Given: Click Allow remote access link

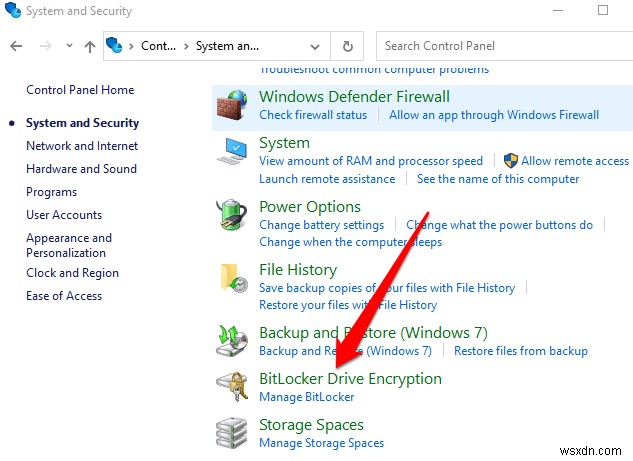Looking at the screenshot, I should [x=575, y=161].
